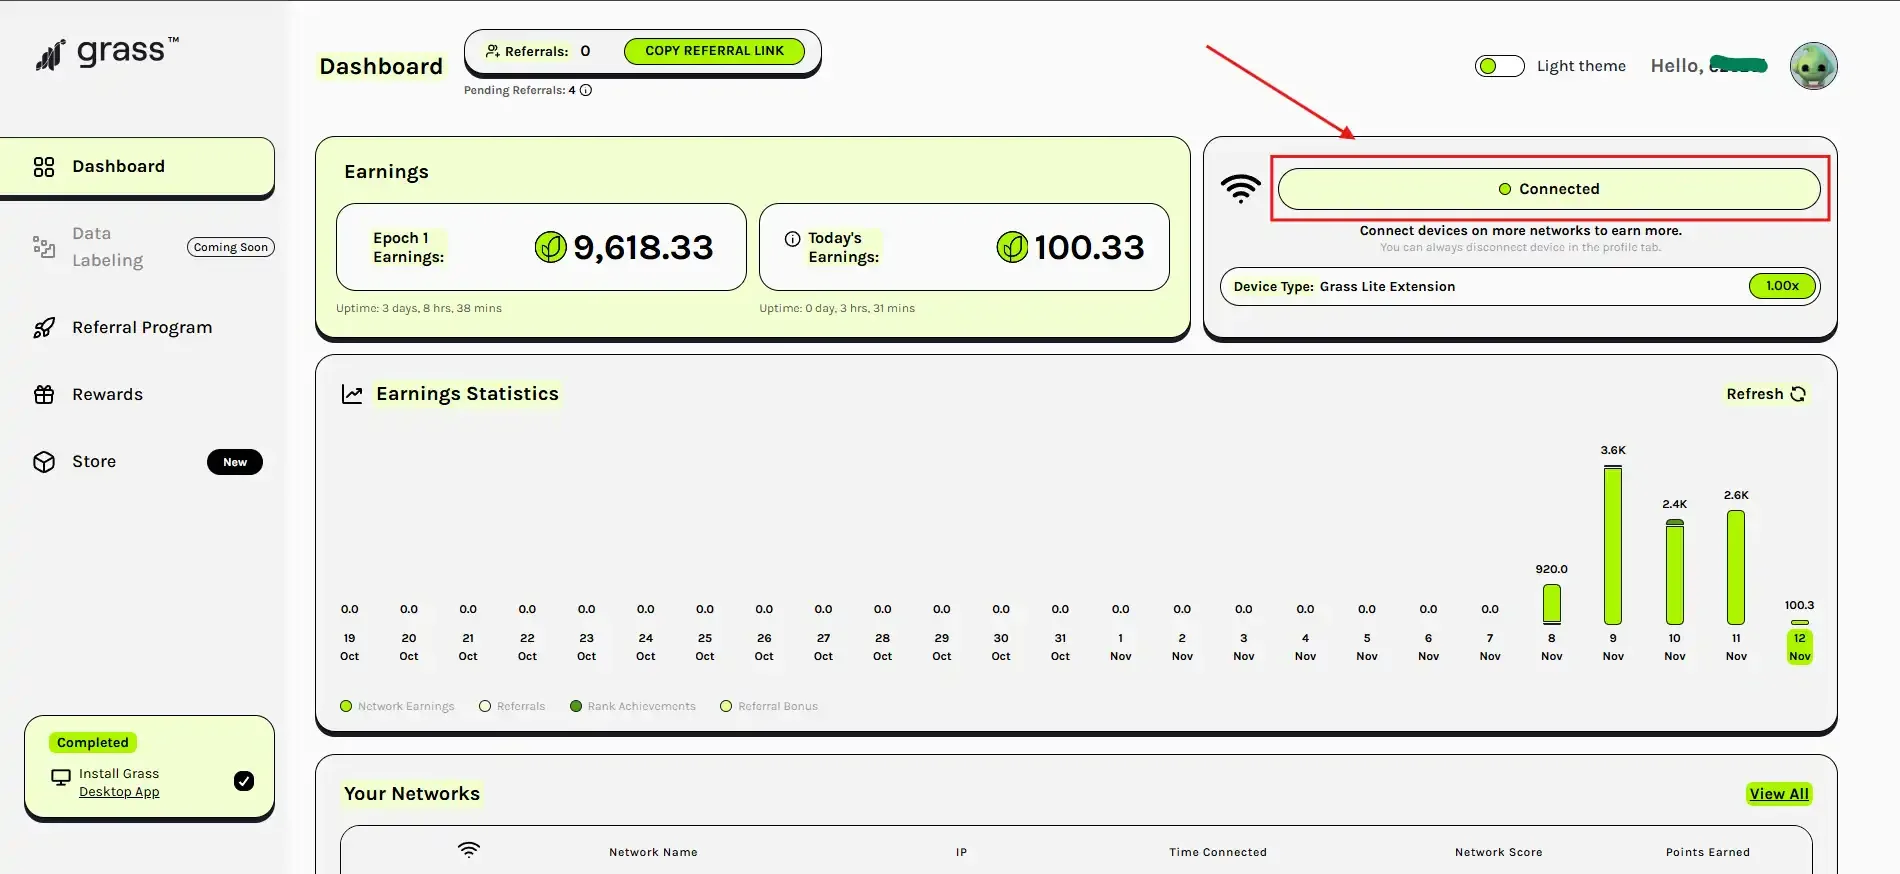Click the Coming Soon badge
Image resolution: width=1900 pixels, height=874 pixels.
coord(231,247)
